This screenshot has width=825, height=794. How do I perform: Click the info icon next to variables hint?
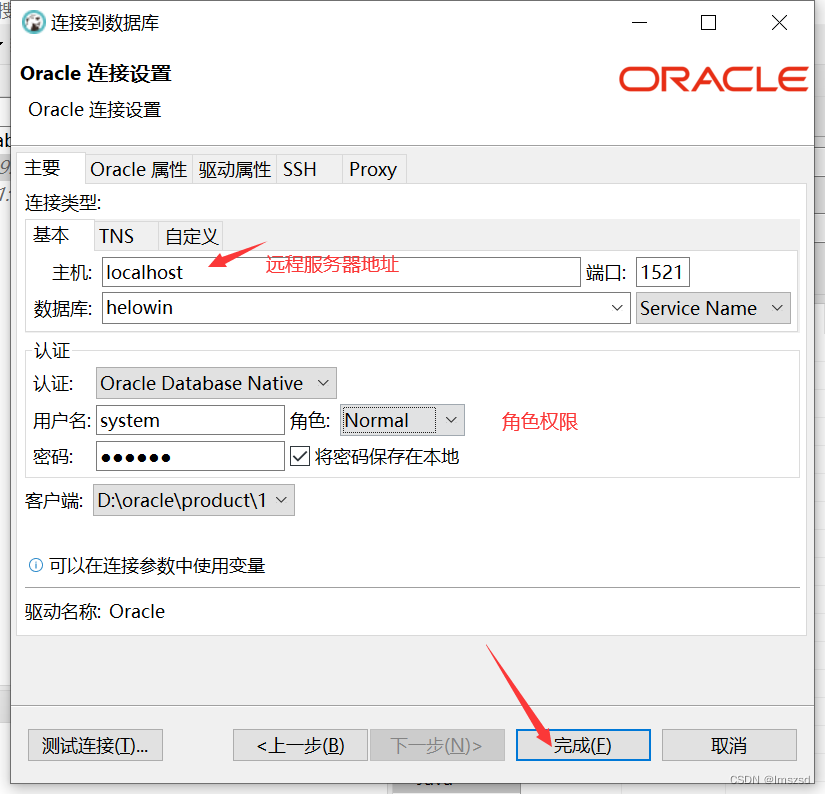(x=34, y=565)
